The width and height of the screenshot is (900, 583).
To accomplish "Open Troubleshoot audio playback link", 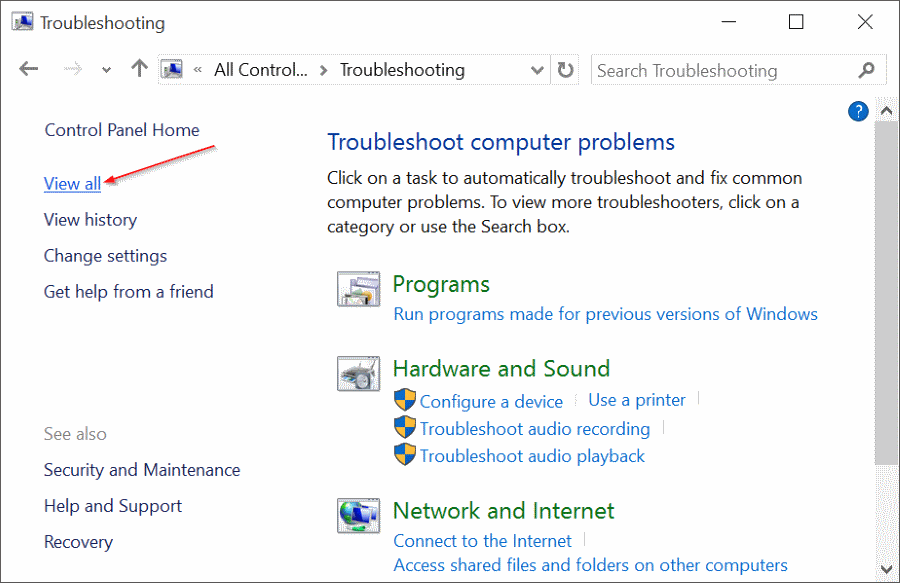I will 532,456.
